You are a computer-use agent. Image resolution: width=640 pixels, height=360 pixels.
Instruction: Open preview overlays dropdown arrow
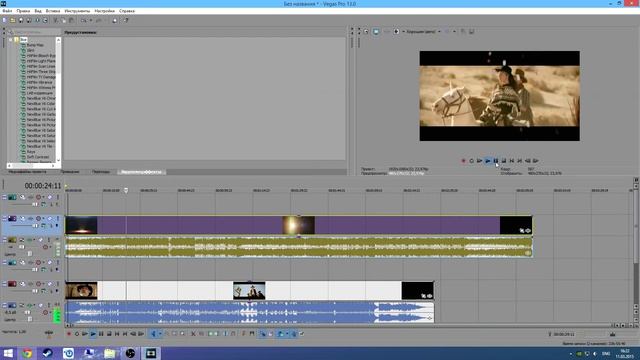click(x=454, y=31)
